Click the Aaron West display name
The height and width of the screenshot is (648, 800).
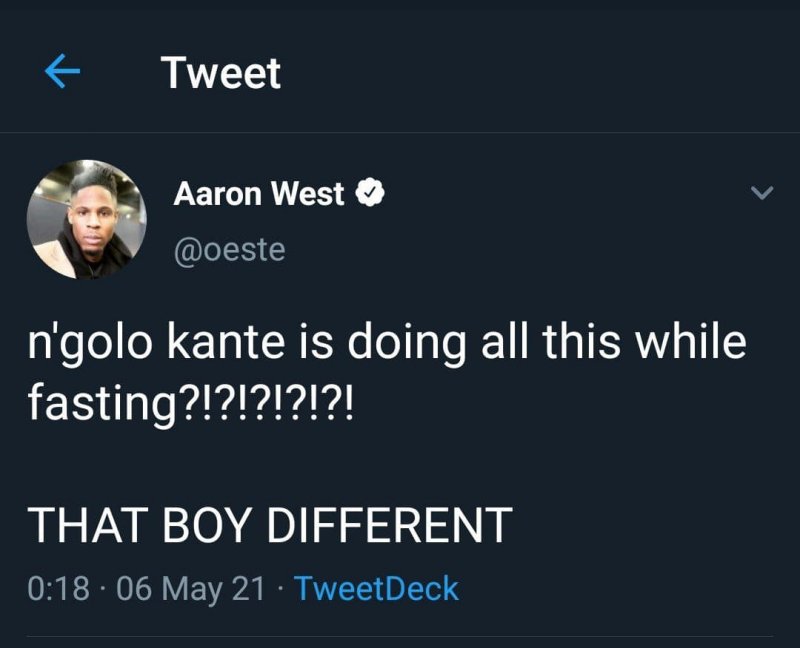pyautogui.click(x=259, y=194)
